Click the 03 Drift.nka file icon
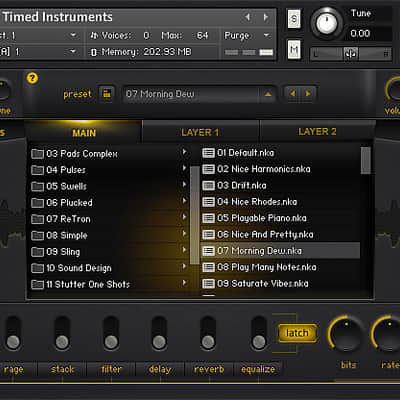 (x=208, y=186)
